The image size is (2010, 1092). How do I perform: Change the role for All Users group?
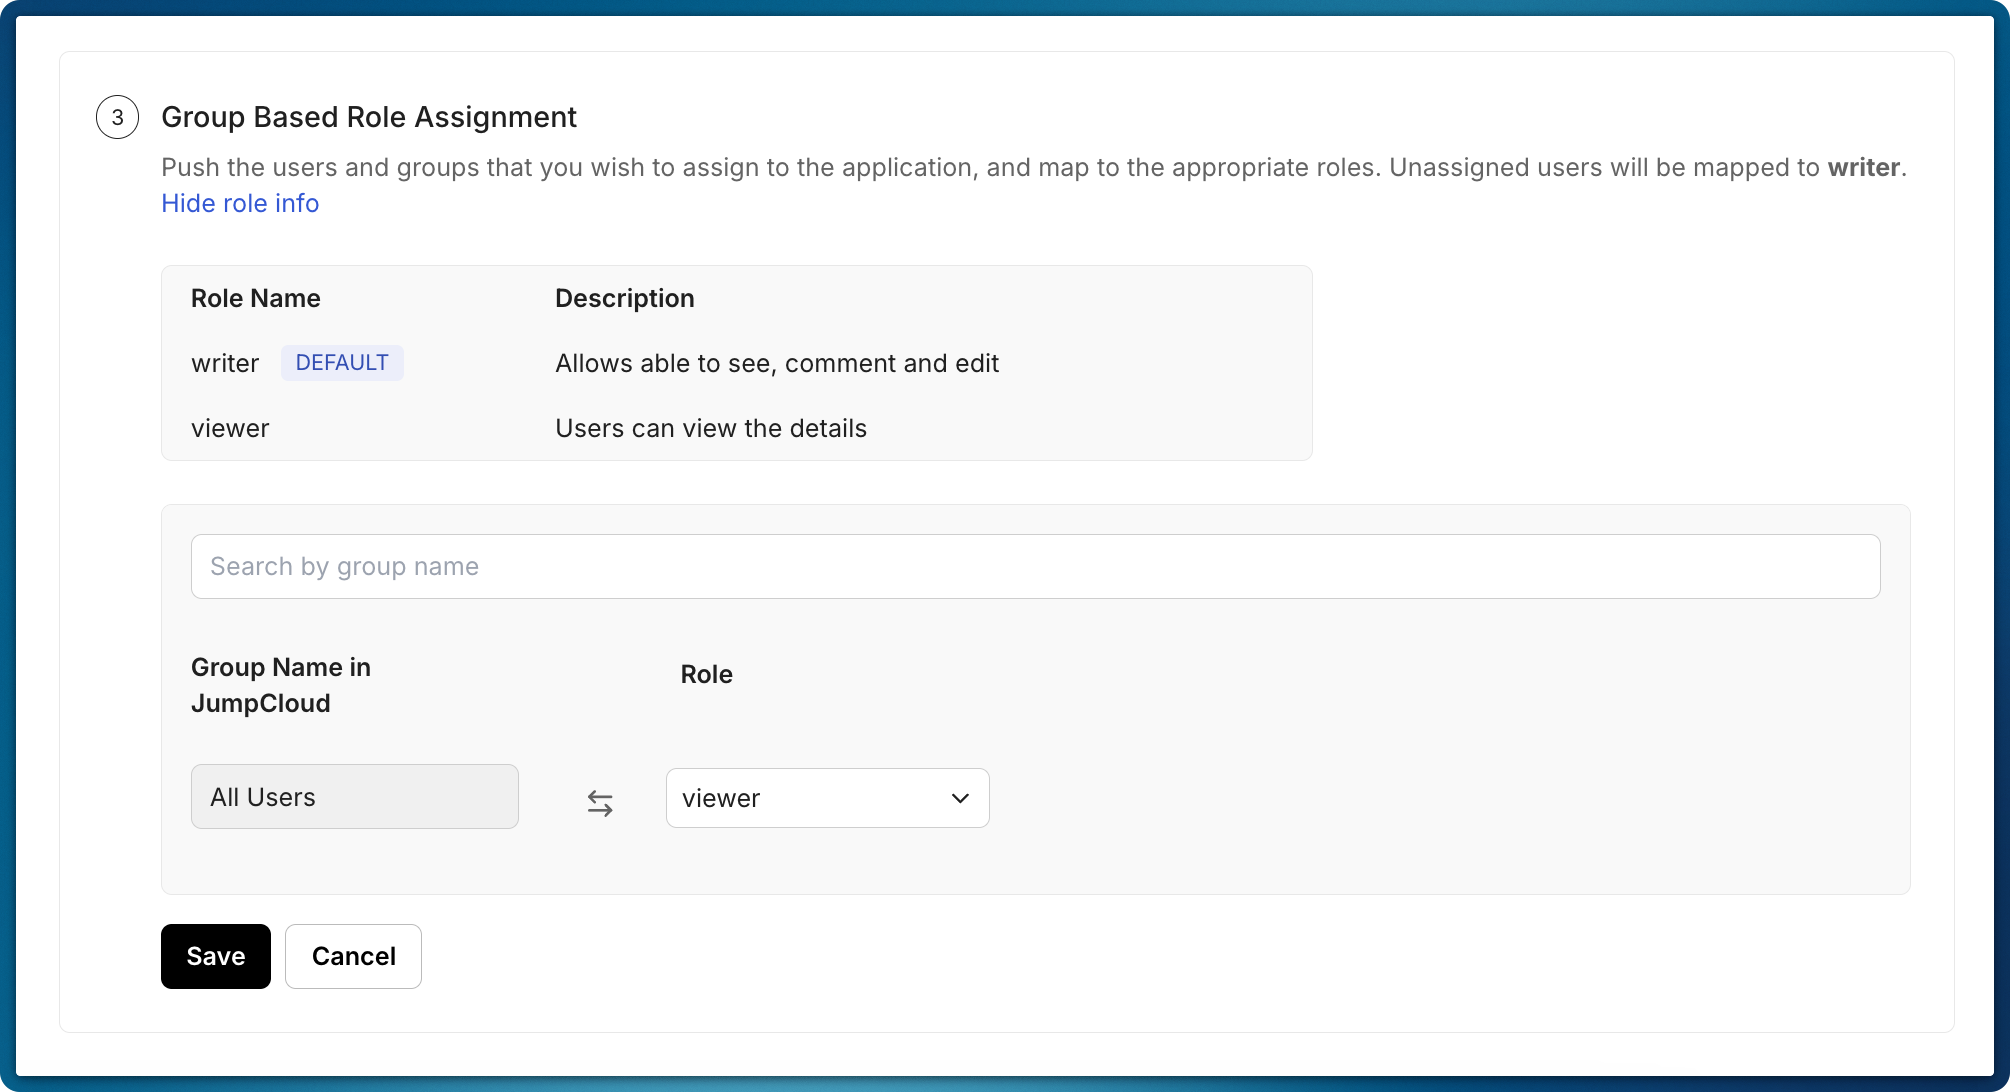(827, 798)
